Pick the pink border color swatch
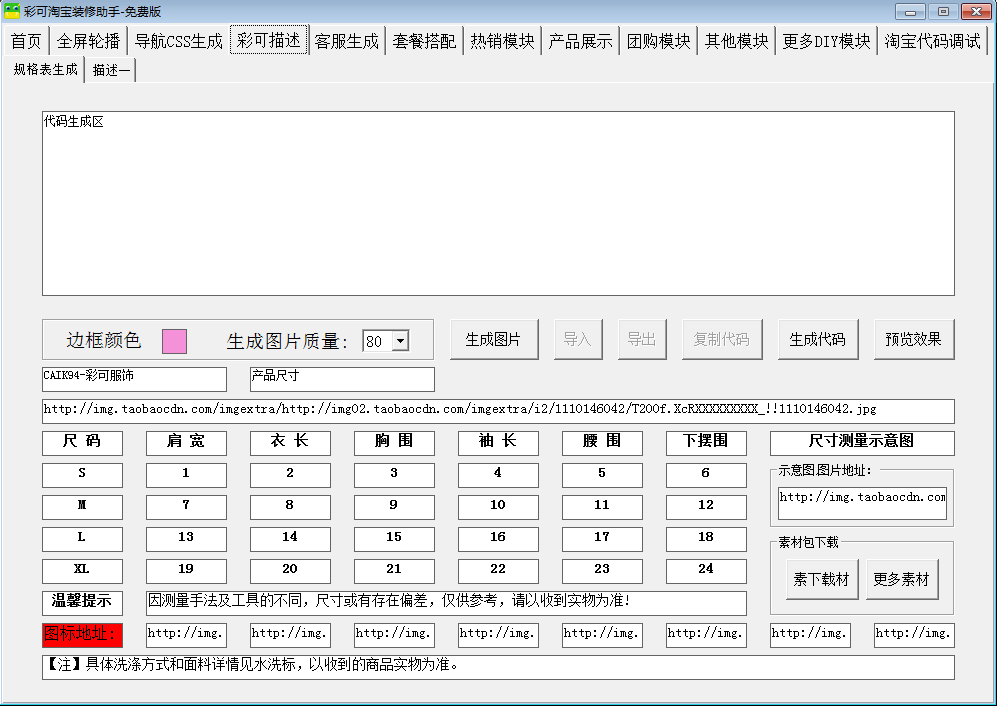 [x=174, y=340]
